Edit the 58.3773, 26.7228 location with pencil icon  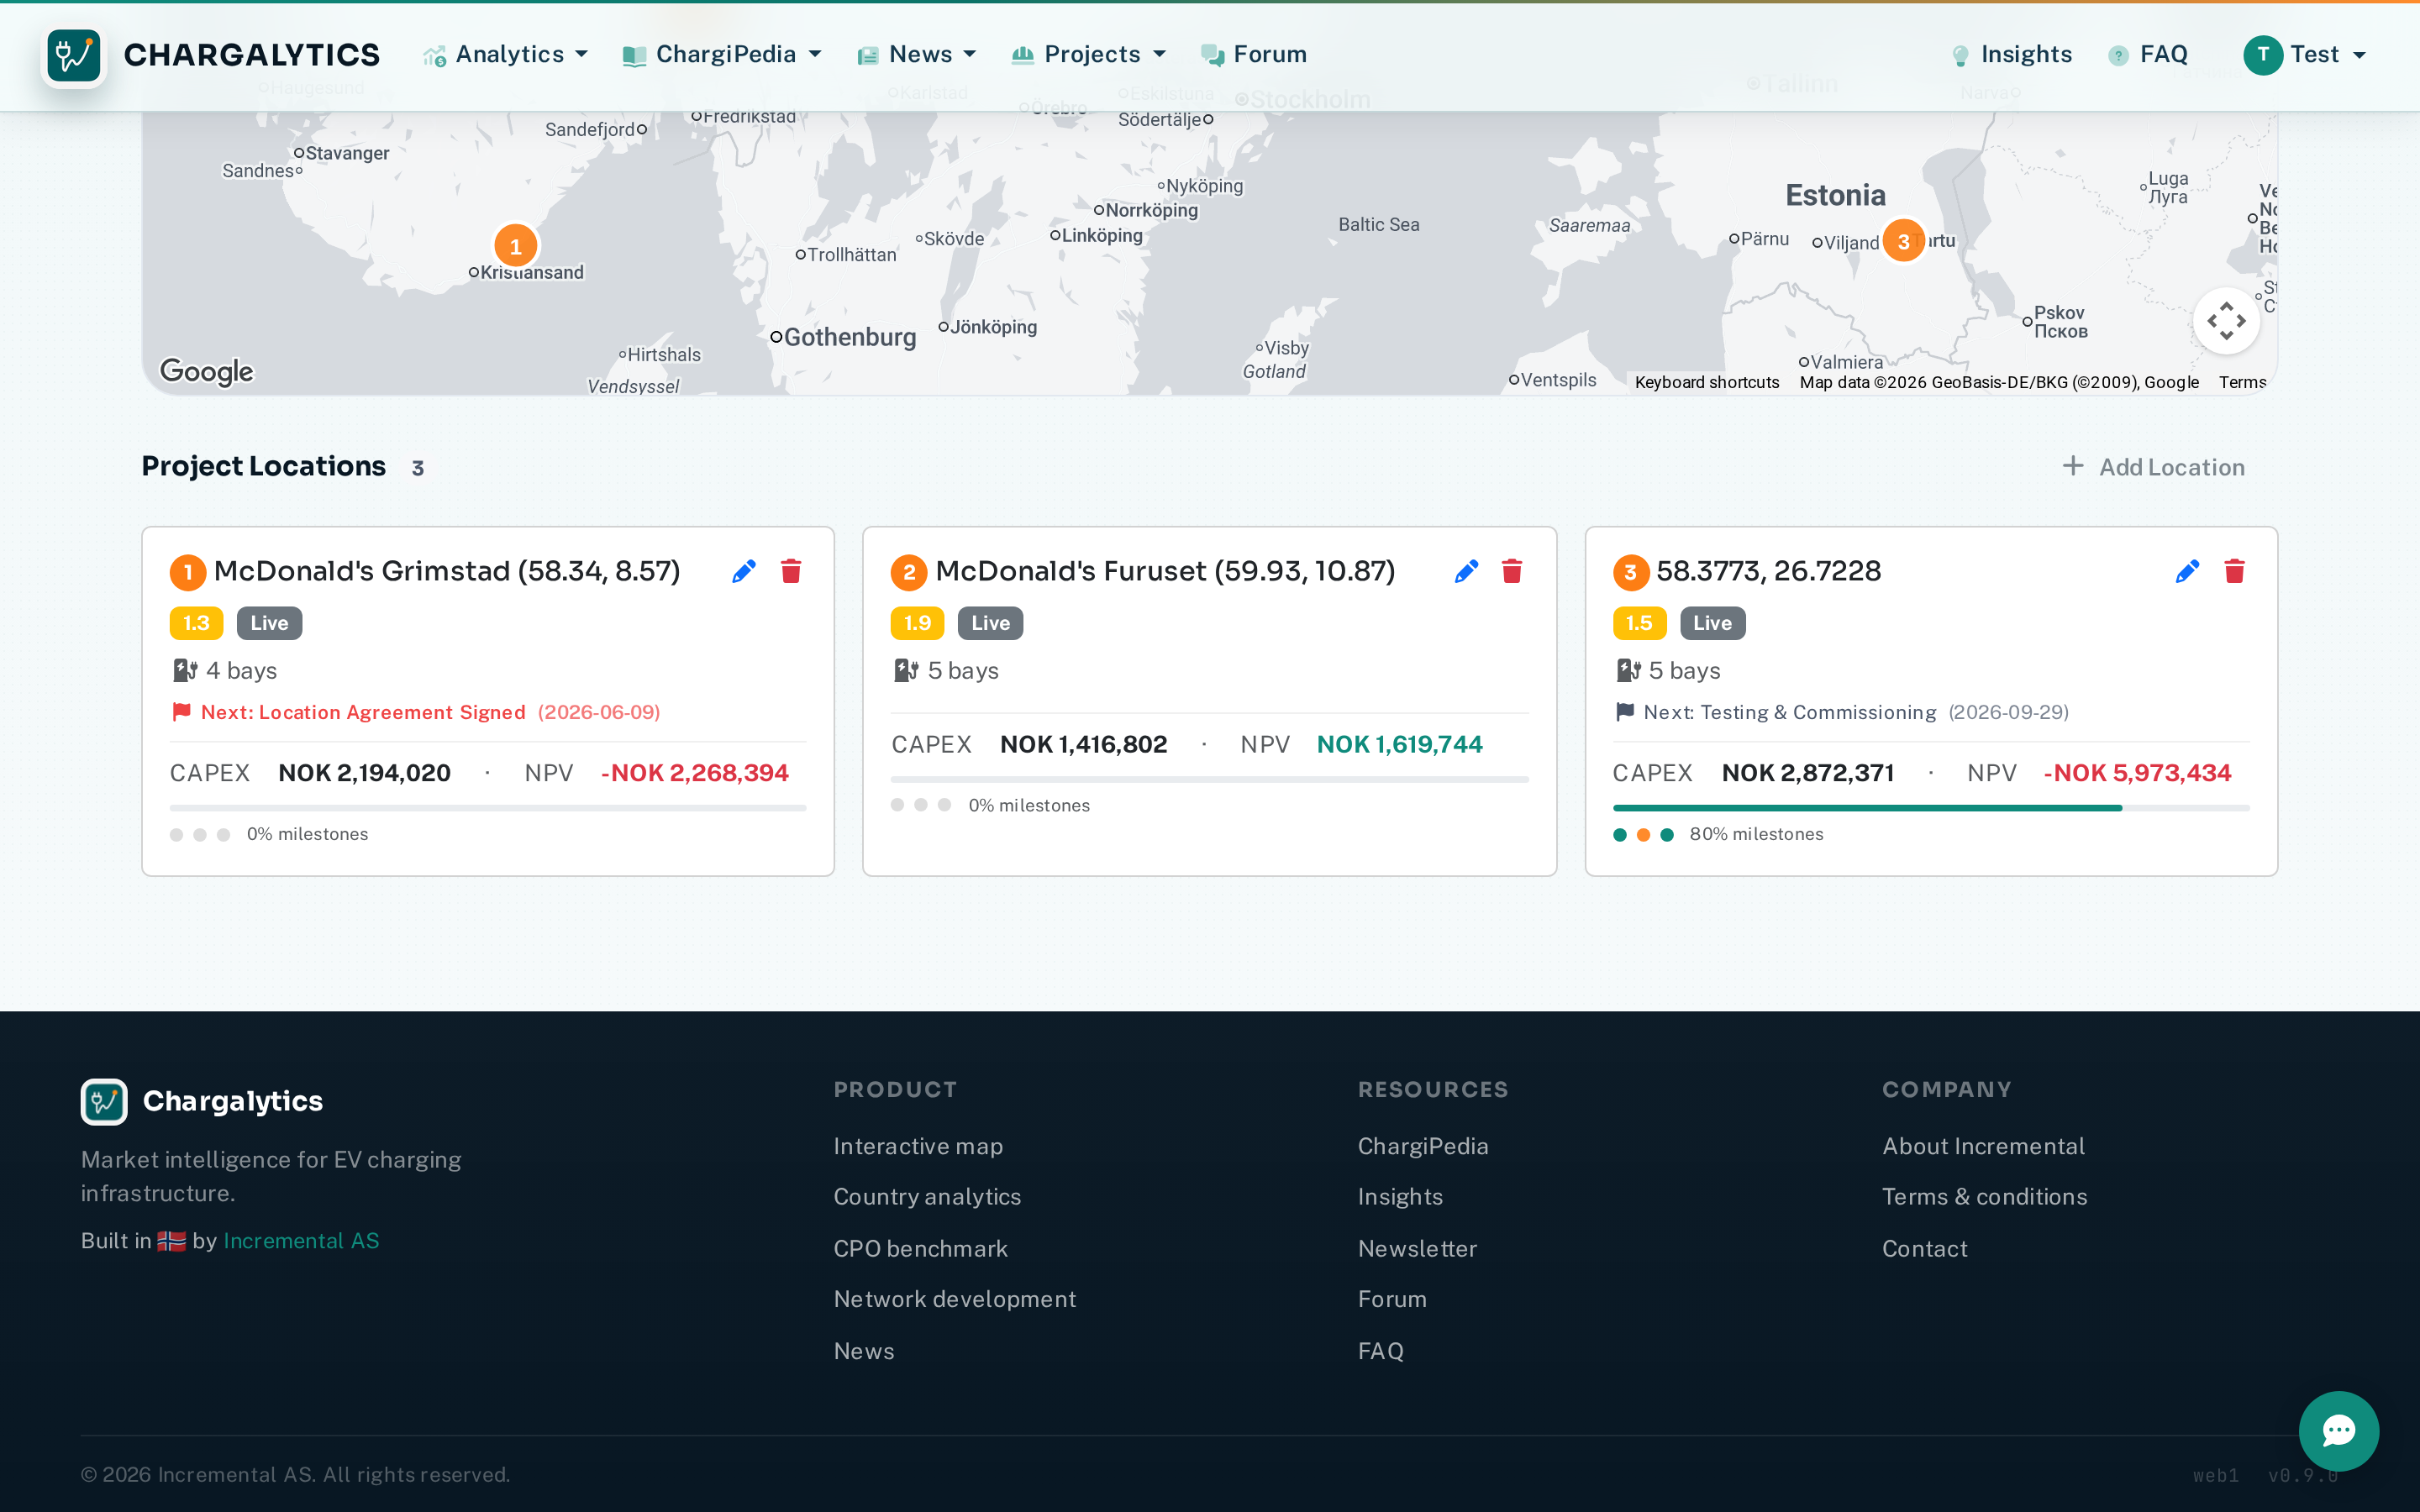2187,571
